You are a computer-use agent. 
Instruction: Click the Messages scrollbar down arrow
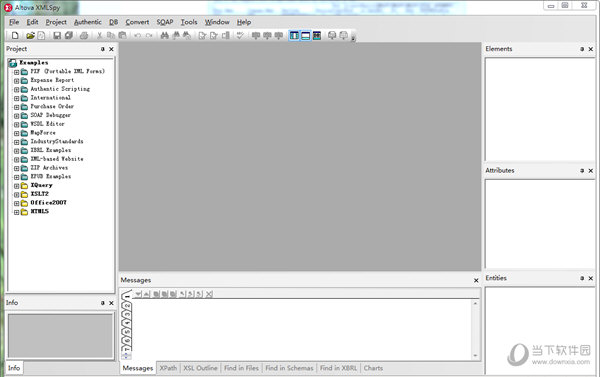click(475, 356)
